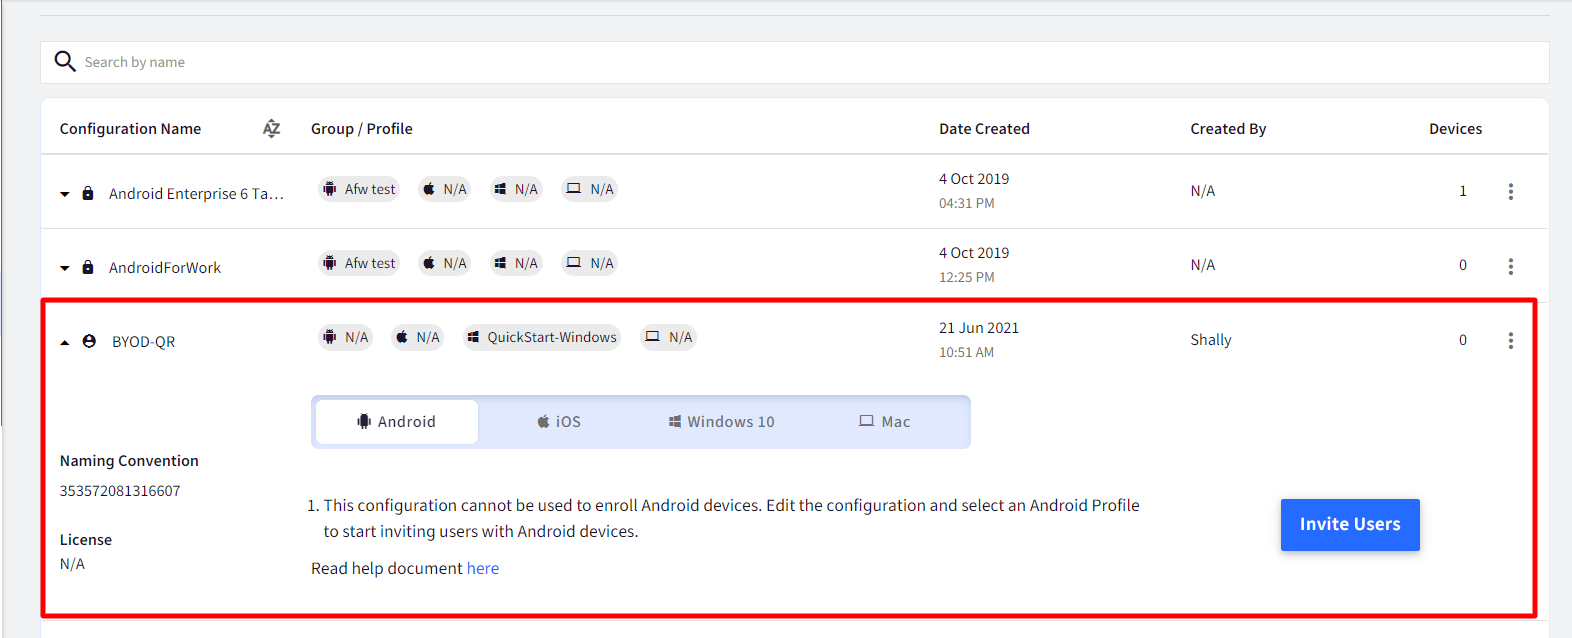Click the AndroidForWork configuration name
The height and width of the screenshot is (638, 1572).
(x=165, y=268)
